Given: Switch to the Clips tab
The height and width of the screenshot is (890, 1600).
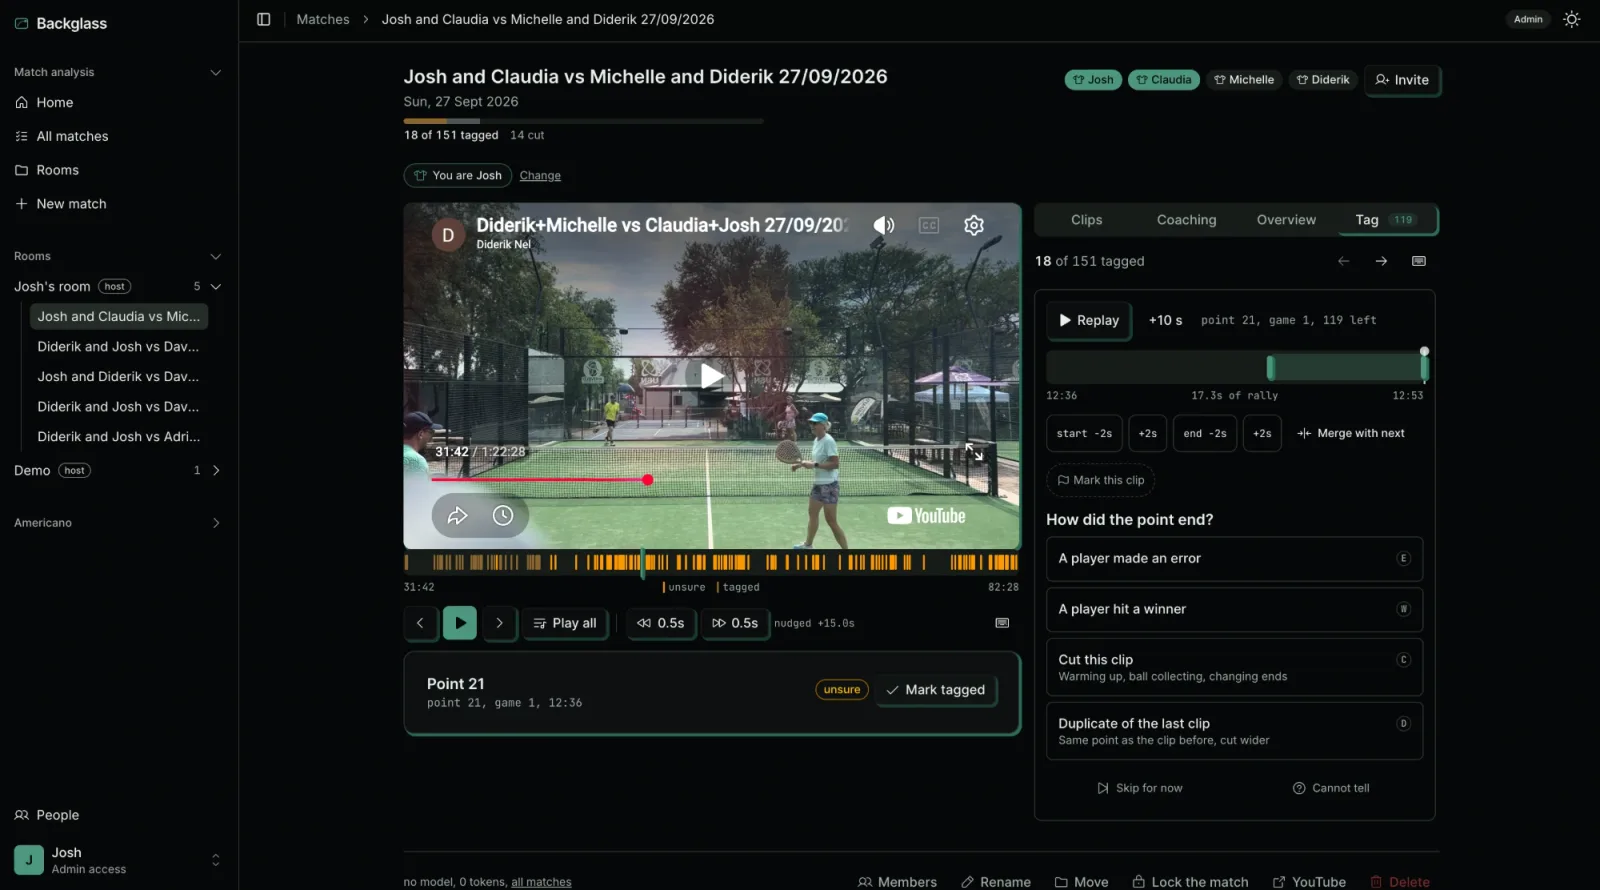Looking at the screenshot, I should [x=1086, y=220].
